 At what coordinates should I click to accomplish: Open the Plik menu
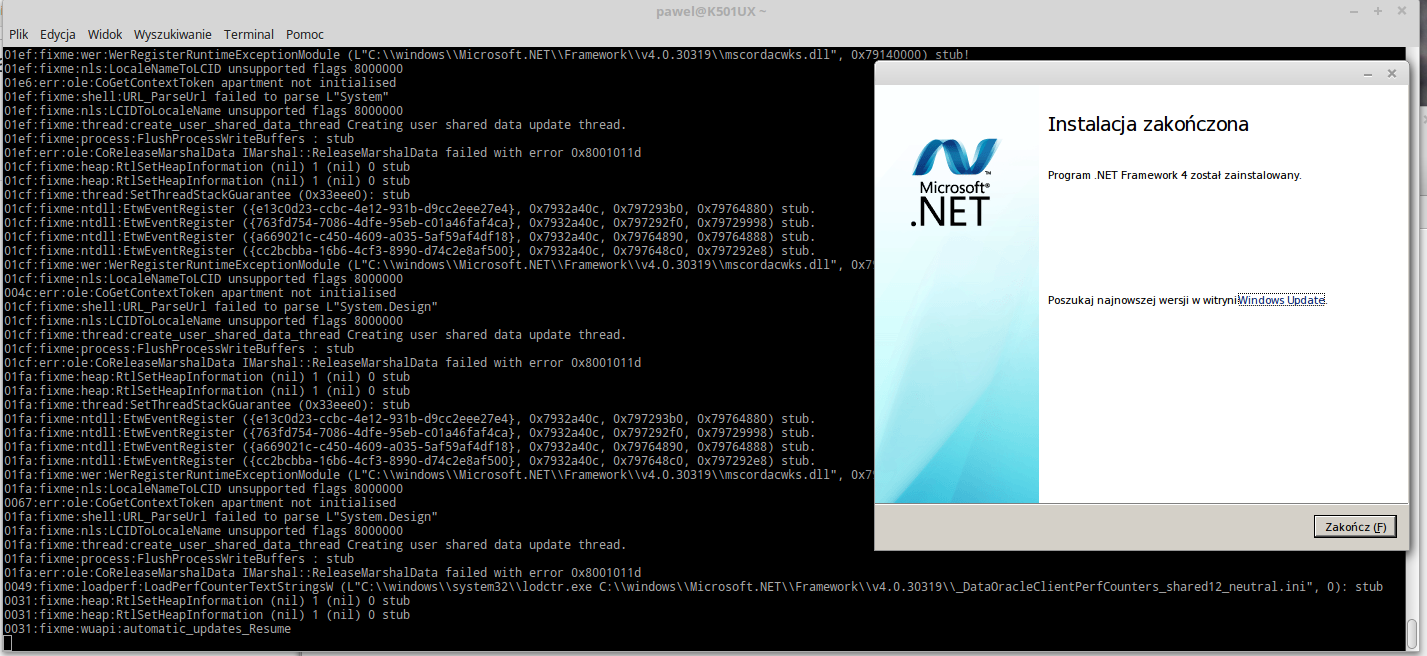18,34
